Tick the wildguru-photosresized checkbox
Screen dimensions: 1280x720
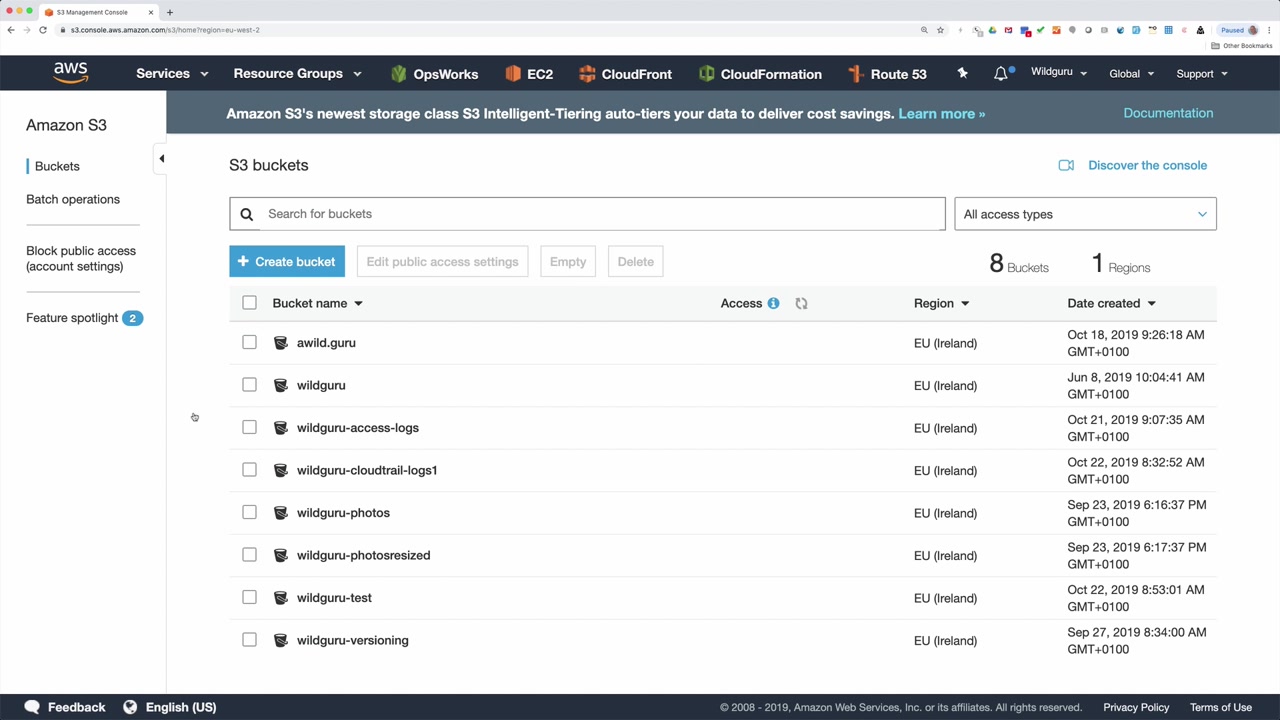click(x=249, y=555)
